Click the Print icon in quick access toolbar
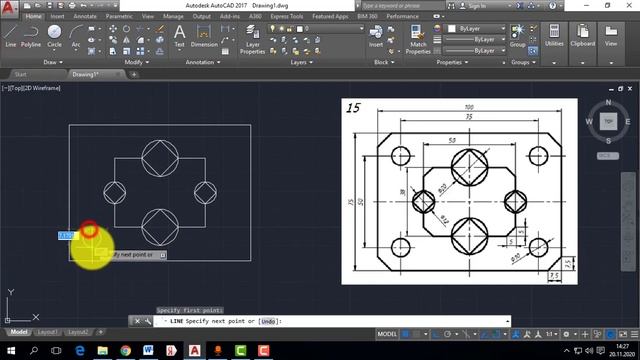 tap(72, 6)
